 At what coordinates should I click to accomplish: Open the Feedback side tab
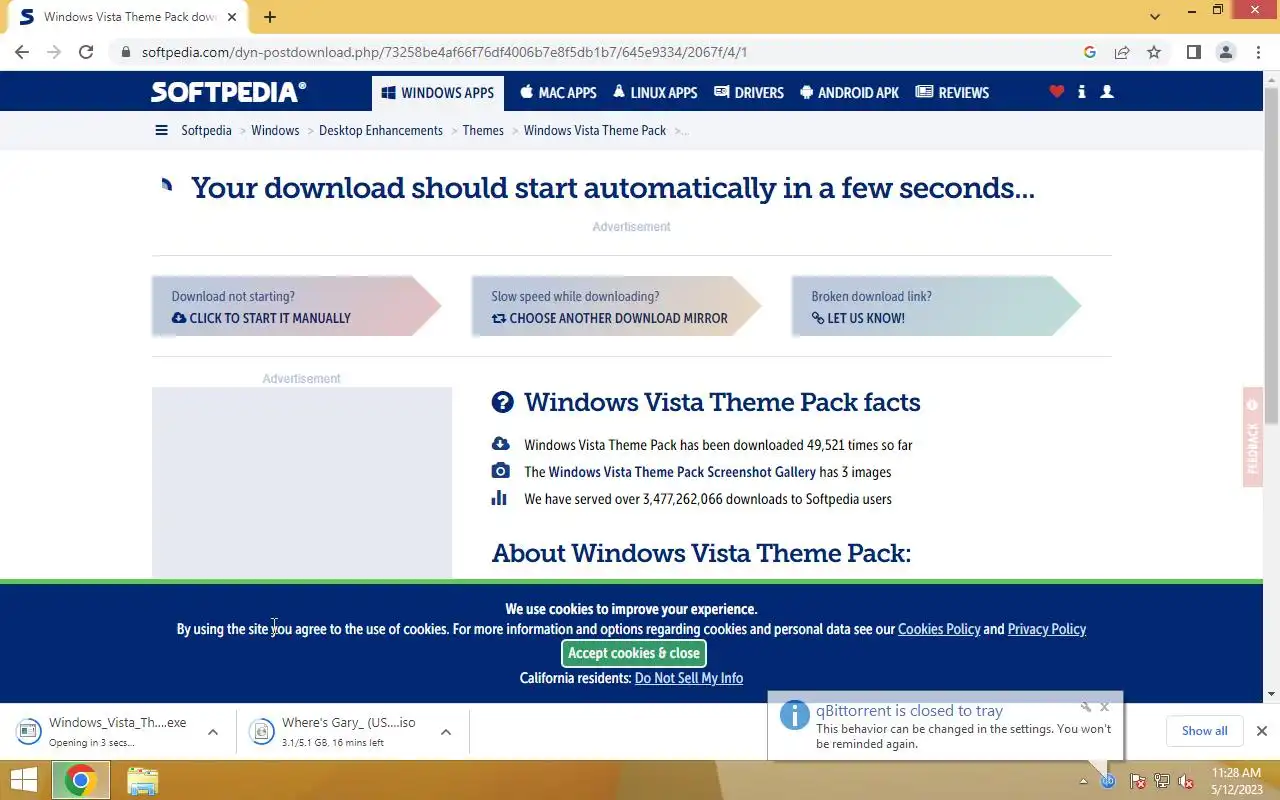pyautogui.click(x=1252, y=437)
